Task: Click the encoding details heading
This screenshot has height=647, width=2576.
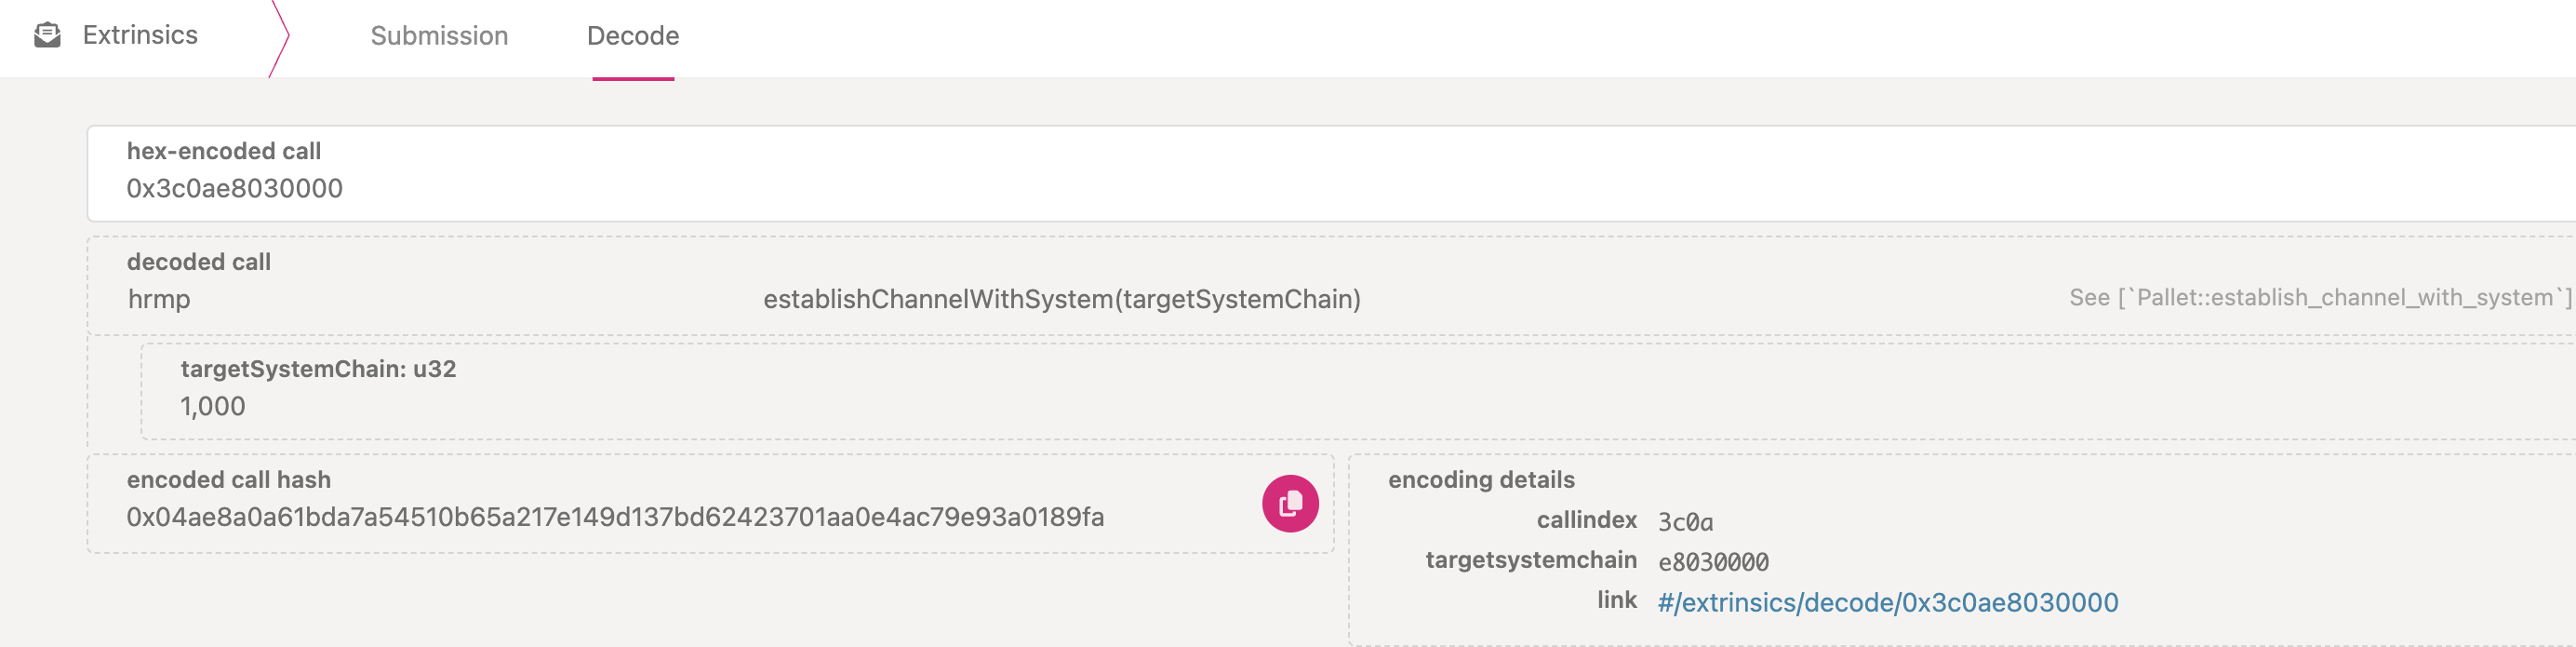Action: 1481,480
